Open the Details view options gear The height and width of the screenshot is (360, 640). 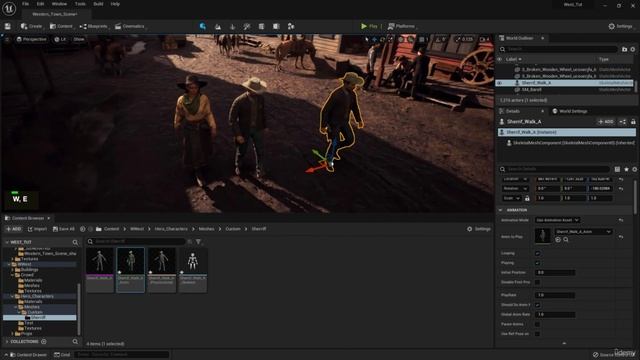coord(634,169)
